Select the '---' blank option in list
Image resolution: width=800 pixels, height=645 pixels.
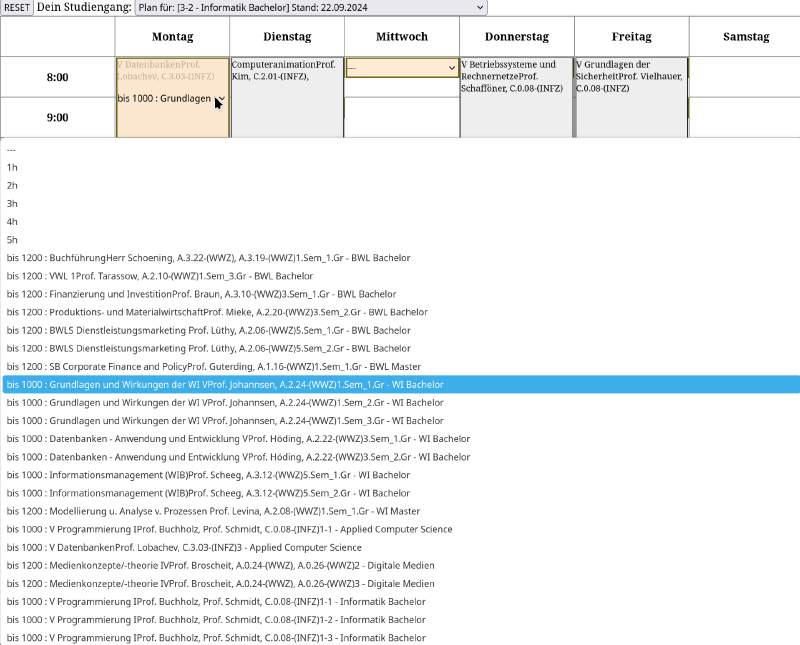tap(11, 150)
